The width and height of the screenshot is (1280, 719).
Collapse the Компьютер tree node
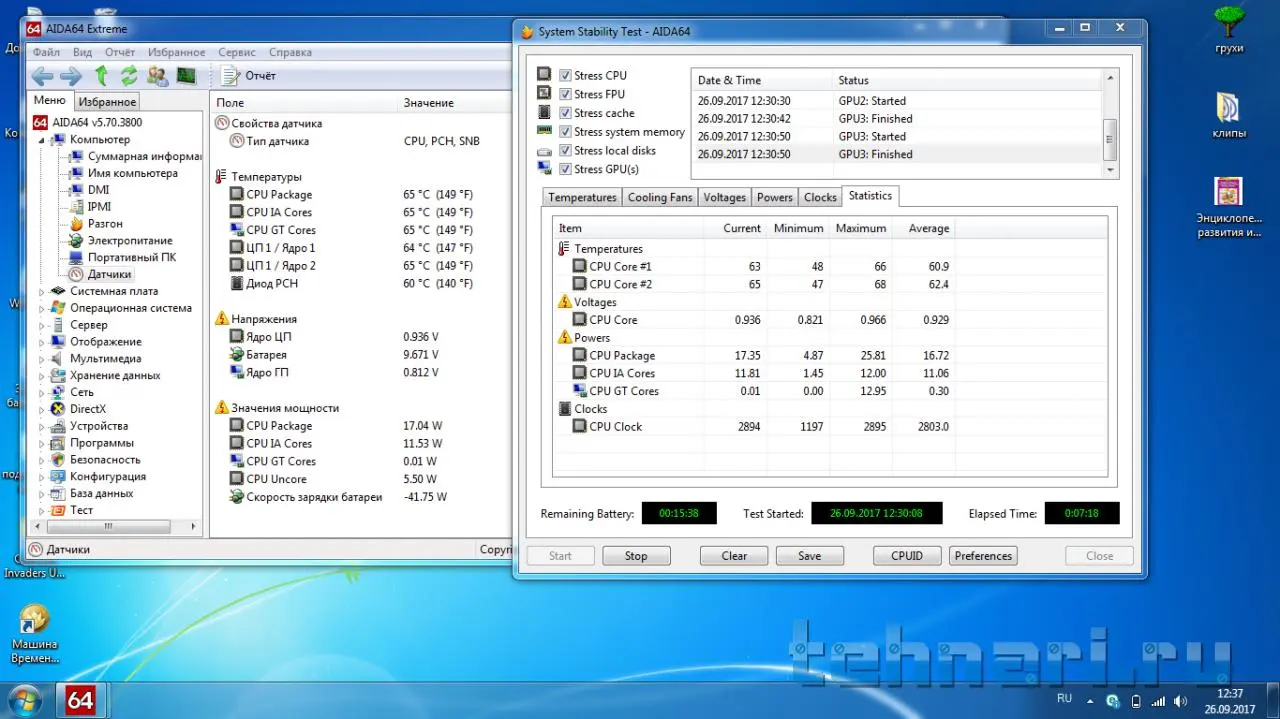(42, 140)
